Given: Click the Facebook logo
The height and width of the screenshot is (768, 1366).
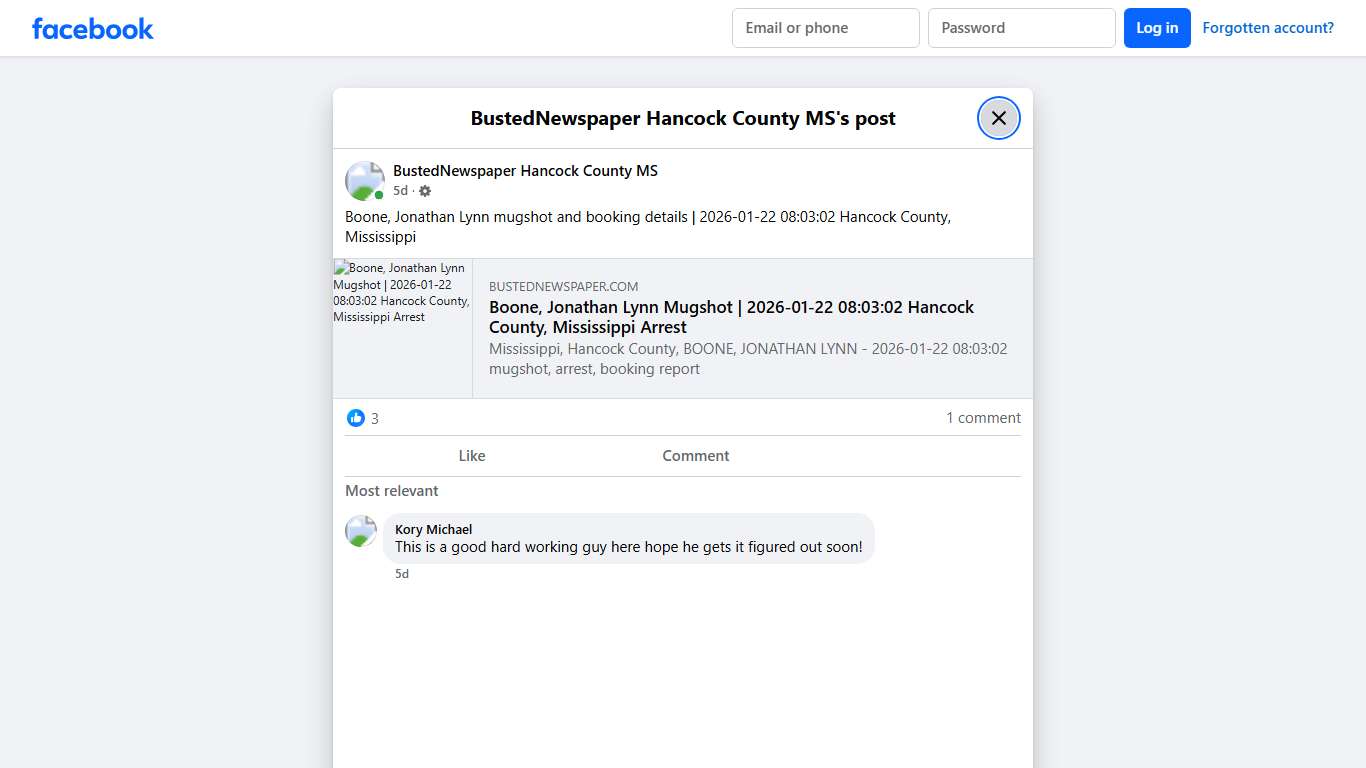Looking at the screenshot, I should (x=92, y=28).
